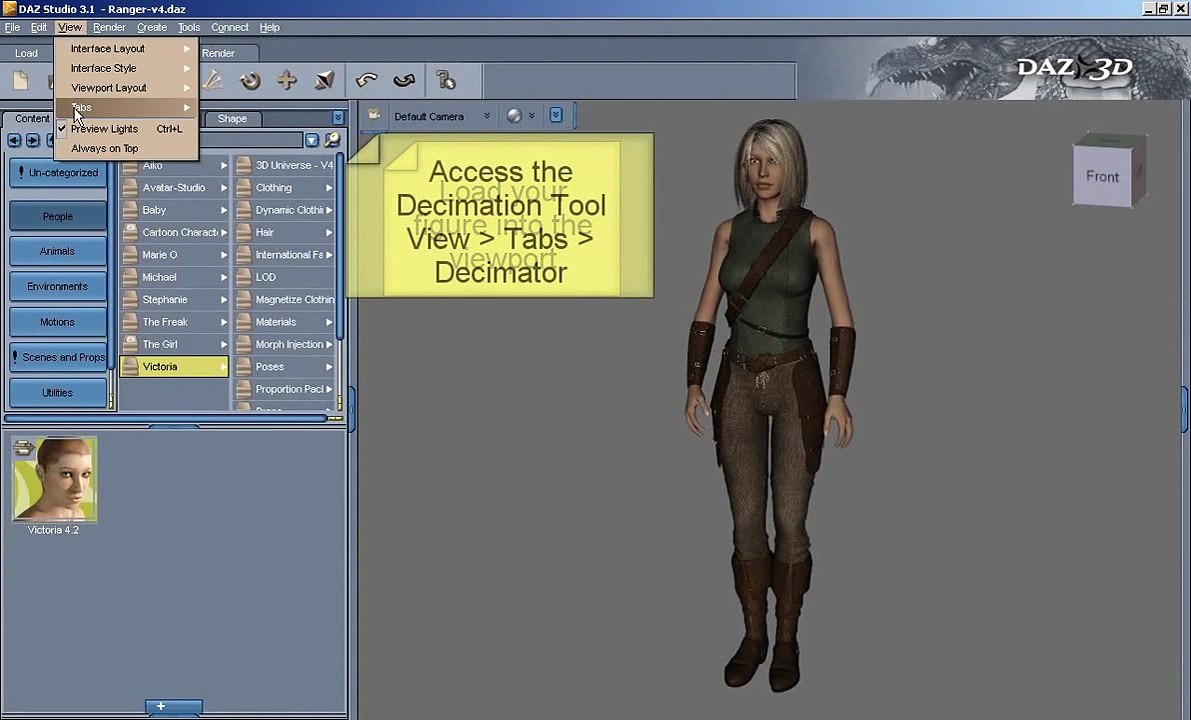Click the Clothing folder icon
The width and height of the screenshot is (1191, 720).
(243, 188)
